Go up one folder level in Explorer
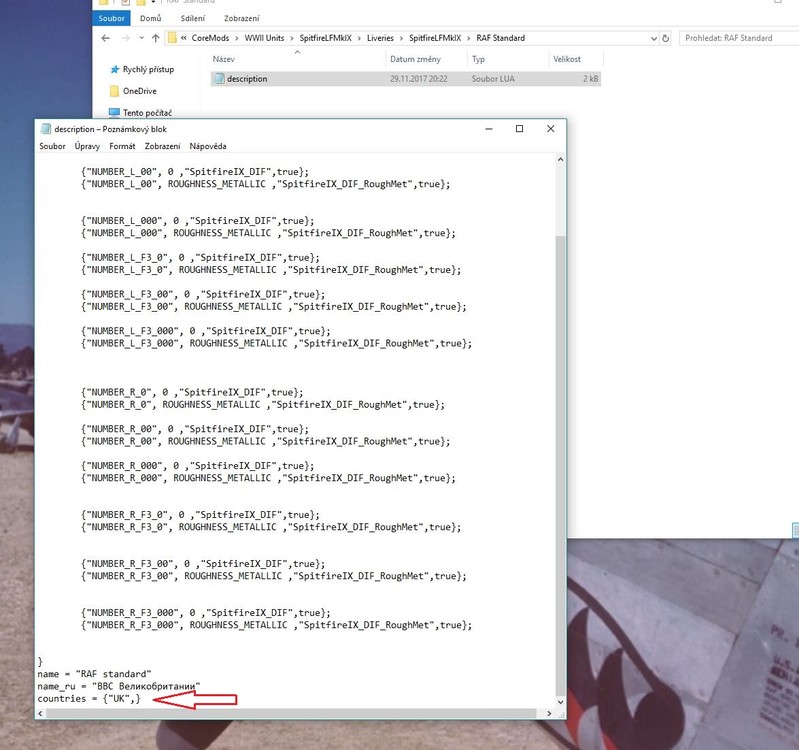The width and height of the screenshot is (799, 750). coord(155,38)
